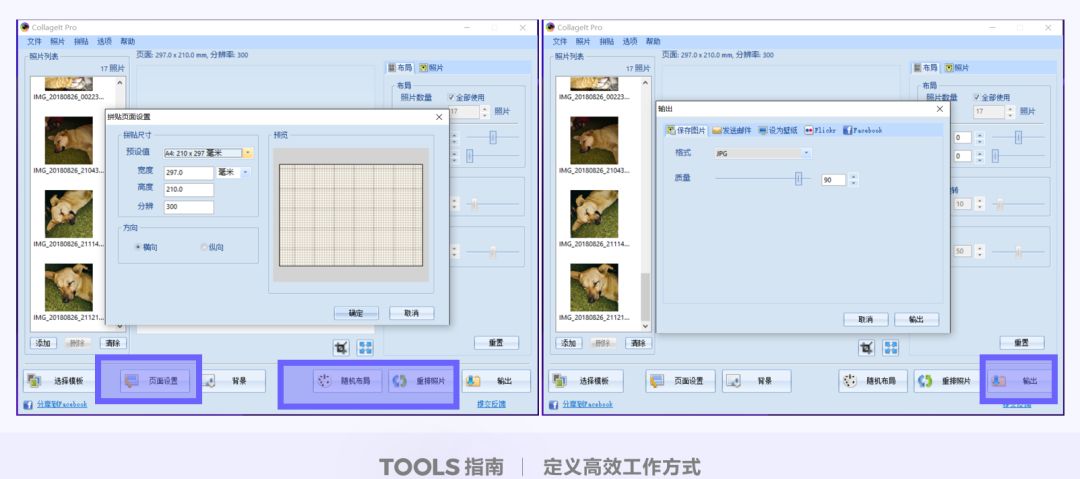
Task: Click stepper arrows beside value 50 behind 输出 dialog
Action: pos(980,251)
